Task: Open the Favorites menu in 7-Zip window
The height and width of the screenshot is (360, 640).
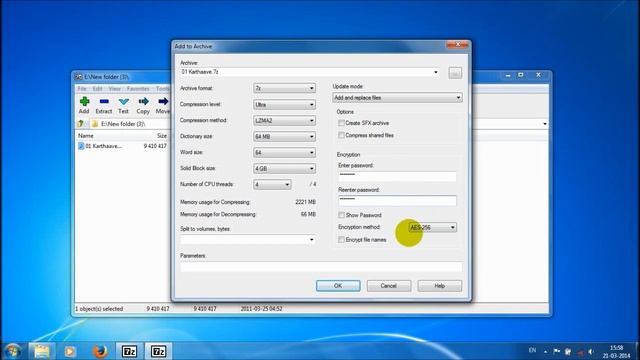Action: [x=138, y=89]
